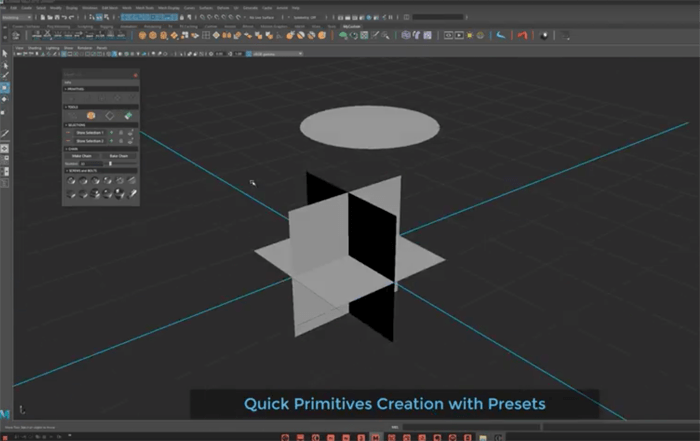Image resolution: width=700 pixels, height=441 pixels.
Task: Close the floating tools panel
Action: pos(135,75)
